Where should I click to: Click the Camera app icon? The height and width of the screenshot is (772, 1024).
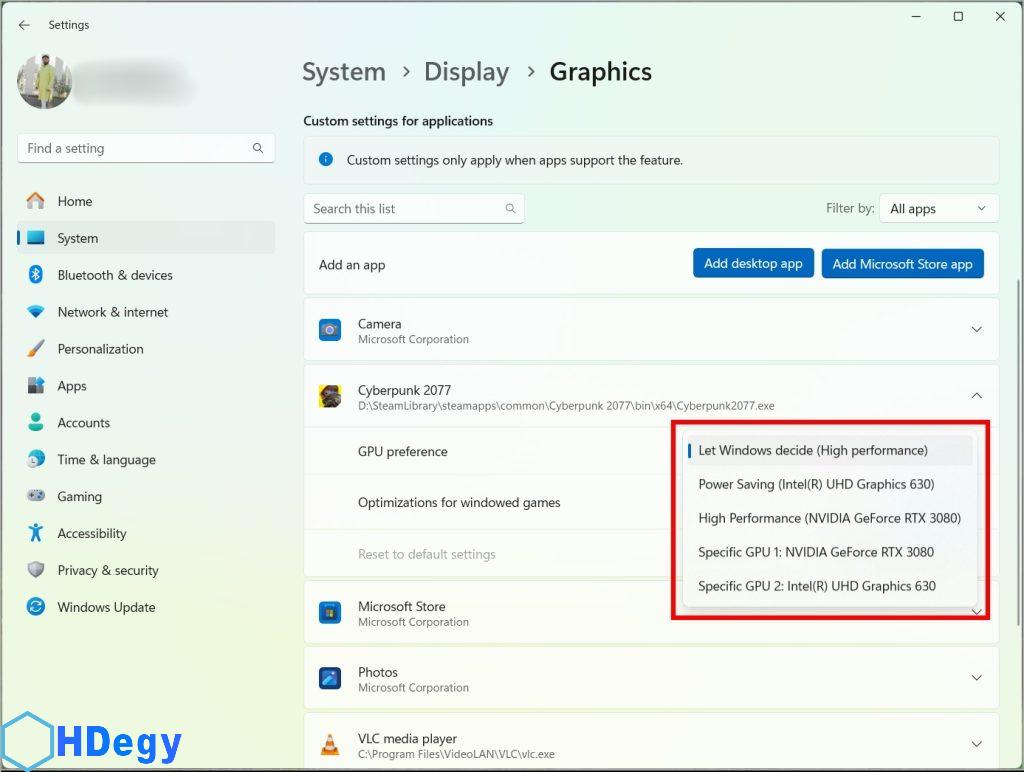[x=330, y=330]
